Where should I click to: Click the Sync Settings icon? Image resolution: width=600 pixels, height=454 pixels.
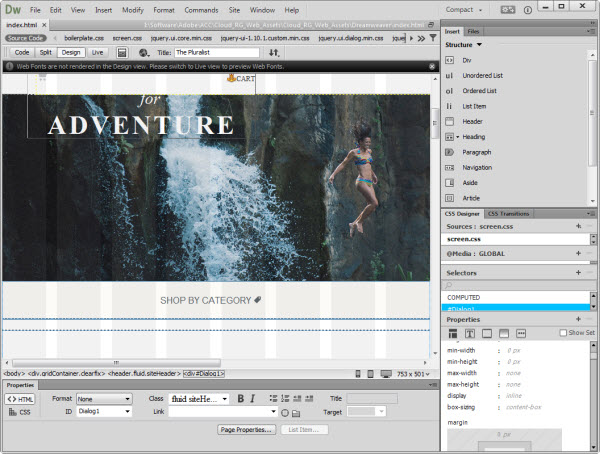click(x=508, y=10)
